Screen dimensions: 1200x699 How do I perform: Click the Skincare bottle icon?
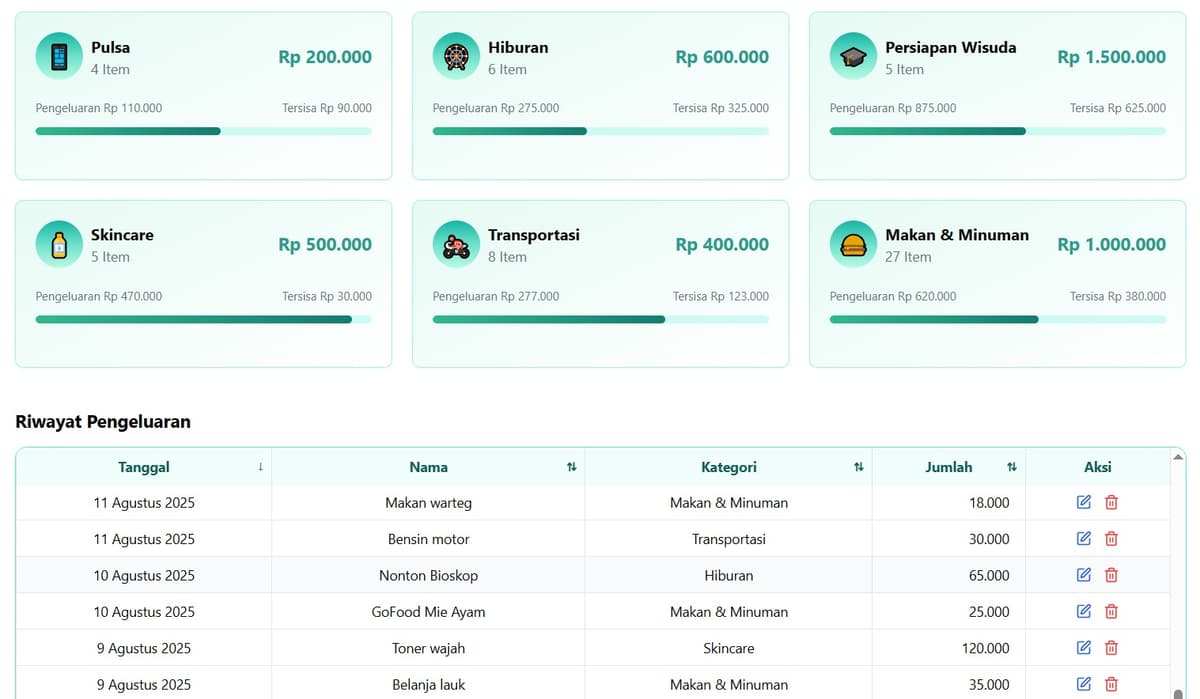tap(59, 244)
